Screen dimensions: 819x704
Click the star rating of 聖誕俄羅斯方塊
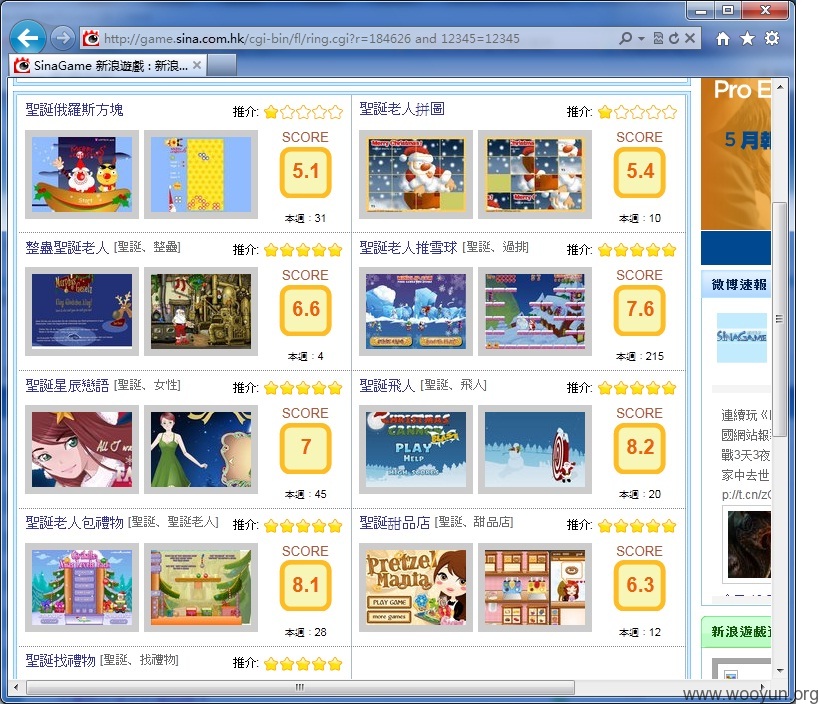(303, 112)
